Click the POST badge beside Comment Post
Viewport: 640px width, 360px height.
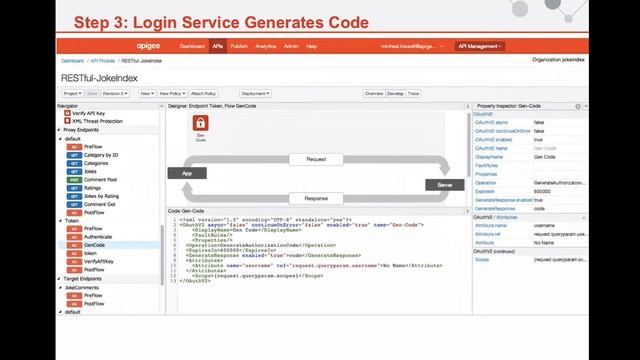click(74, 180)
